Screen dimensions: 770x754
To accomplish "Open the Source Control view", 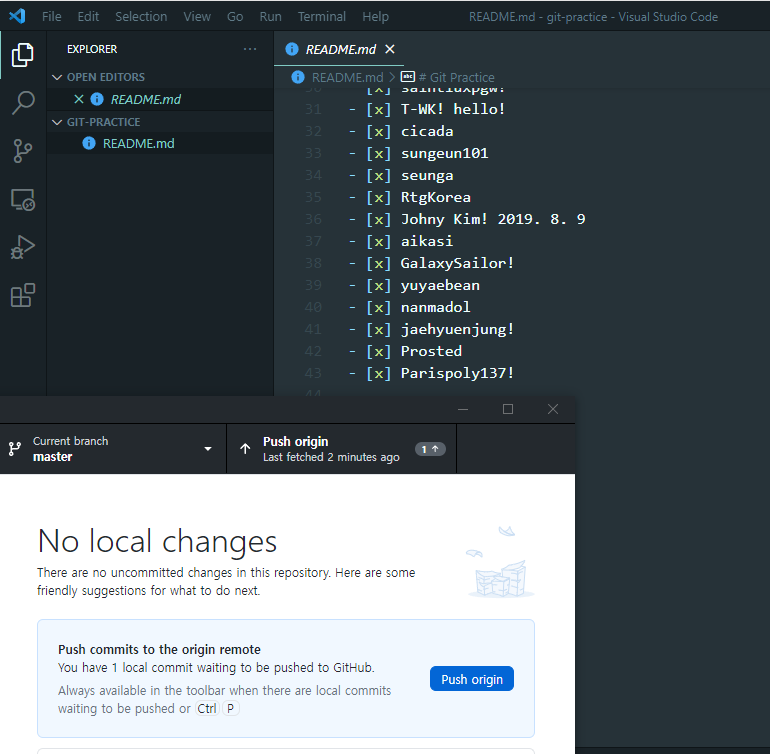I will (23, 150).
